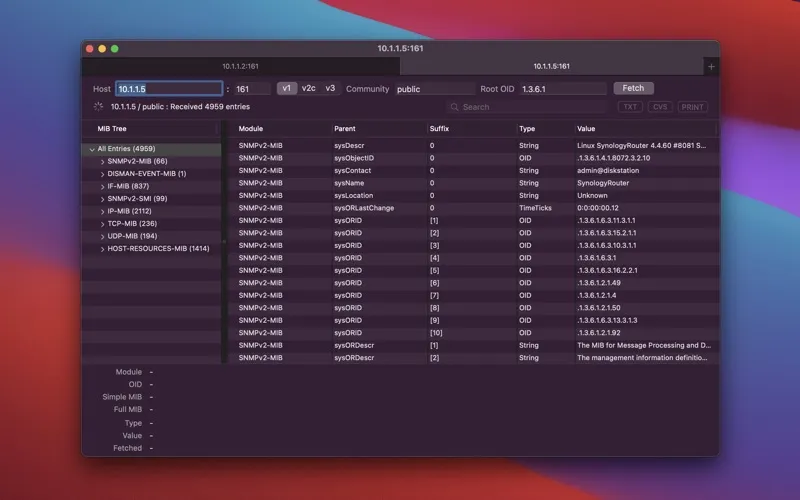The width and height of the screenshot is (800, 500).
Task: Expand the HOST-RESOURCES-MIB (1414) tree node
Action: click(103, 249)
